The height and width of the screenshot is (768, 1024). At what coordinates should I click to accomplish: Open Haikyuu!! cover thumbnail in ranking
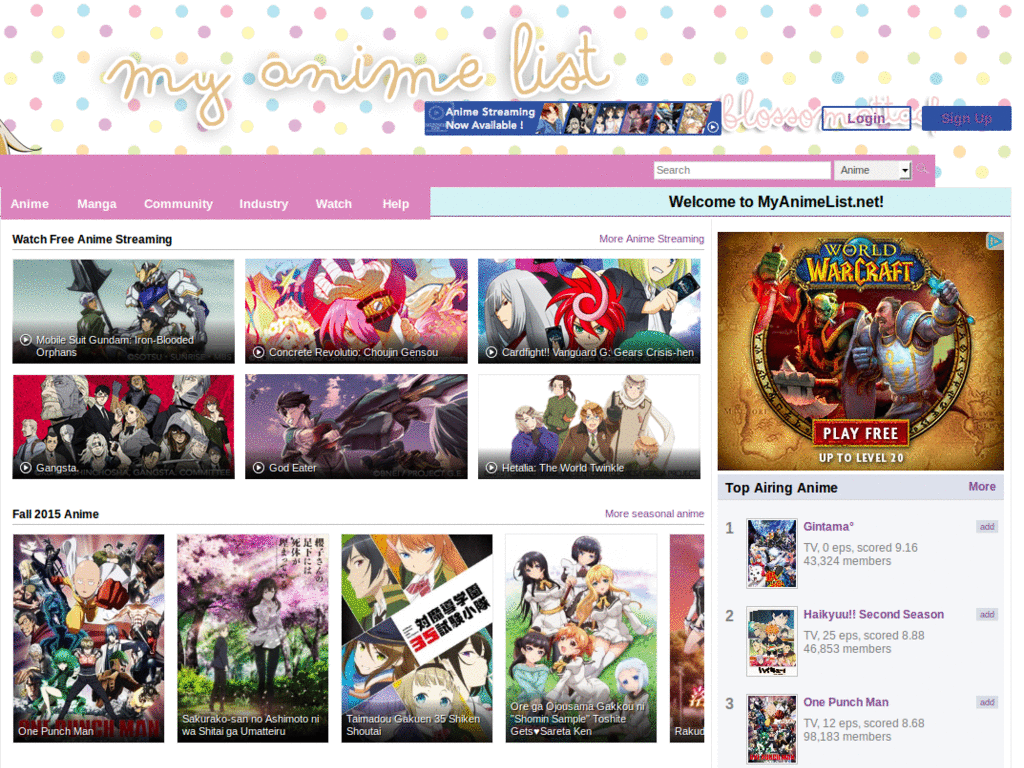pyautogui.click(x=771, y=641)
